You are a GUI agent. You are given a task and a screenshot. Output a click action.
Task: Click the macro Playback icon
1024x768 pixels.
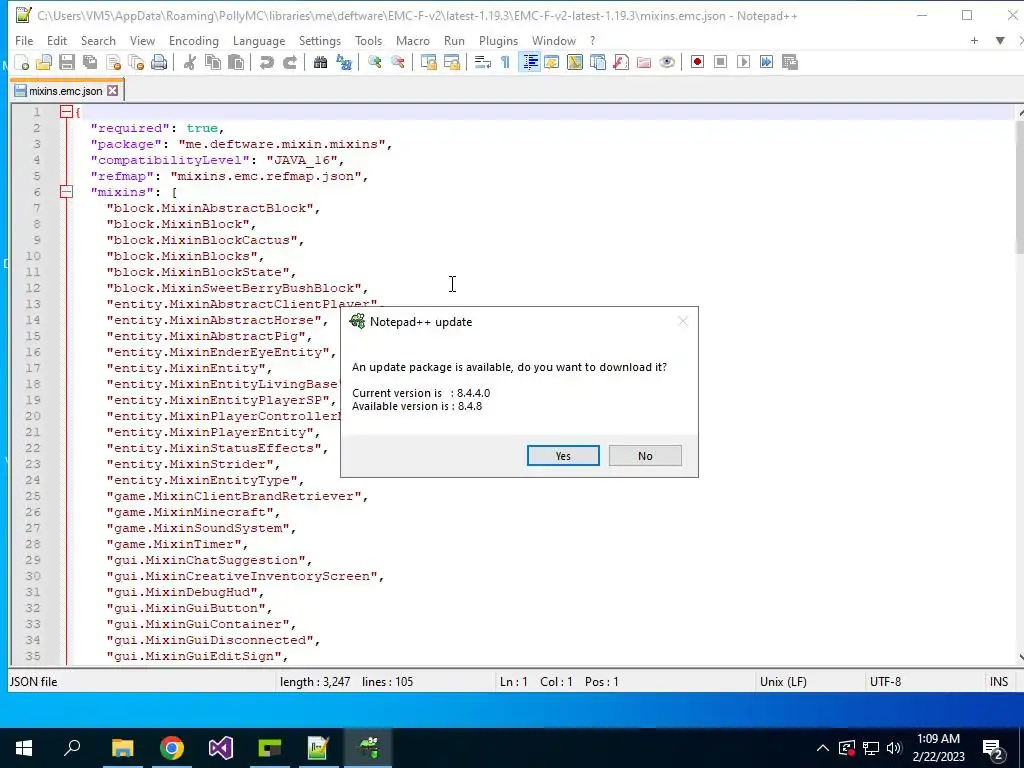click(743, 62)
